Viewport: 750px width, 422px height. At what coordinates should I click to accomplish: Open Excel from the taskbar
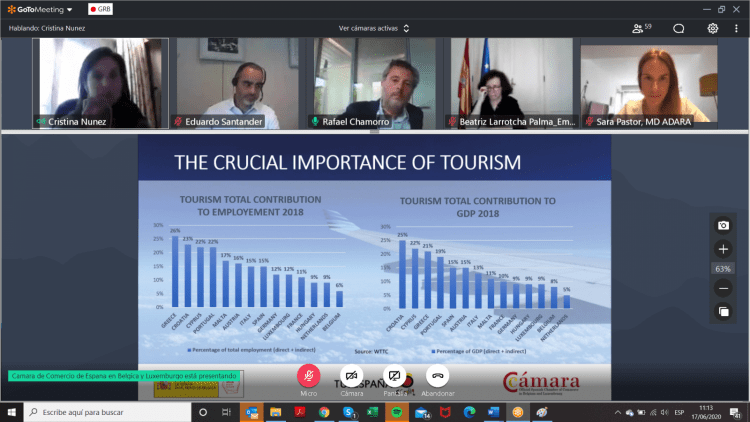pyautogui.click(x=373, y=412)
